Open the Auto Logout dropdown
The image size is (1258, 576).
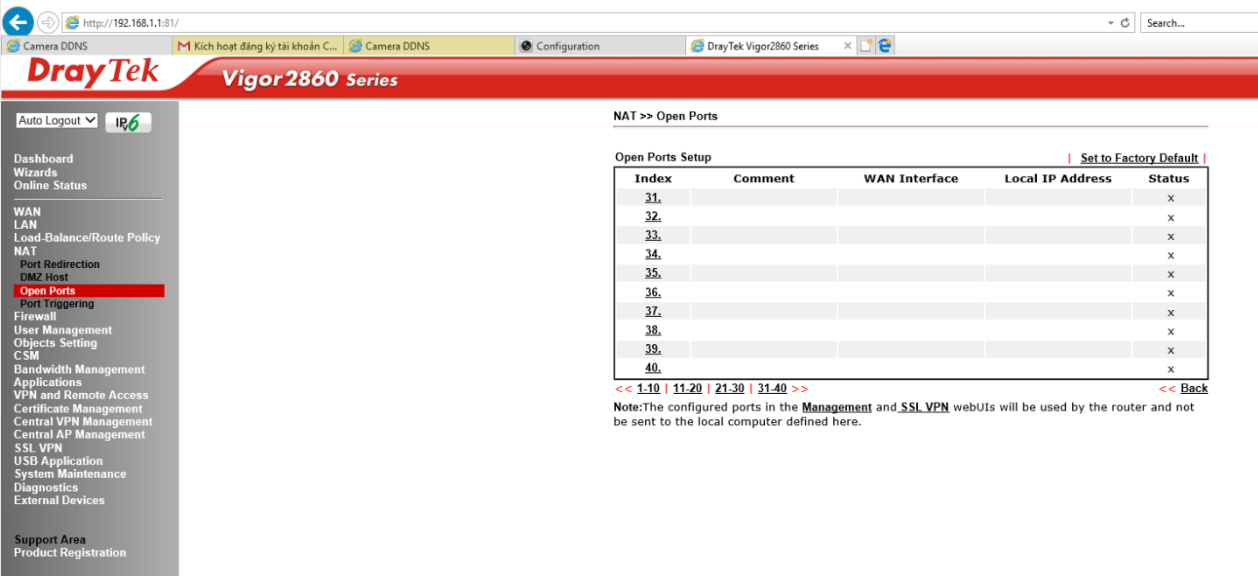coord(57,121)
